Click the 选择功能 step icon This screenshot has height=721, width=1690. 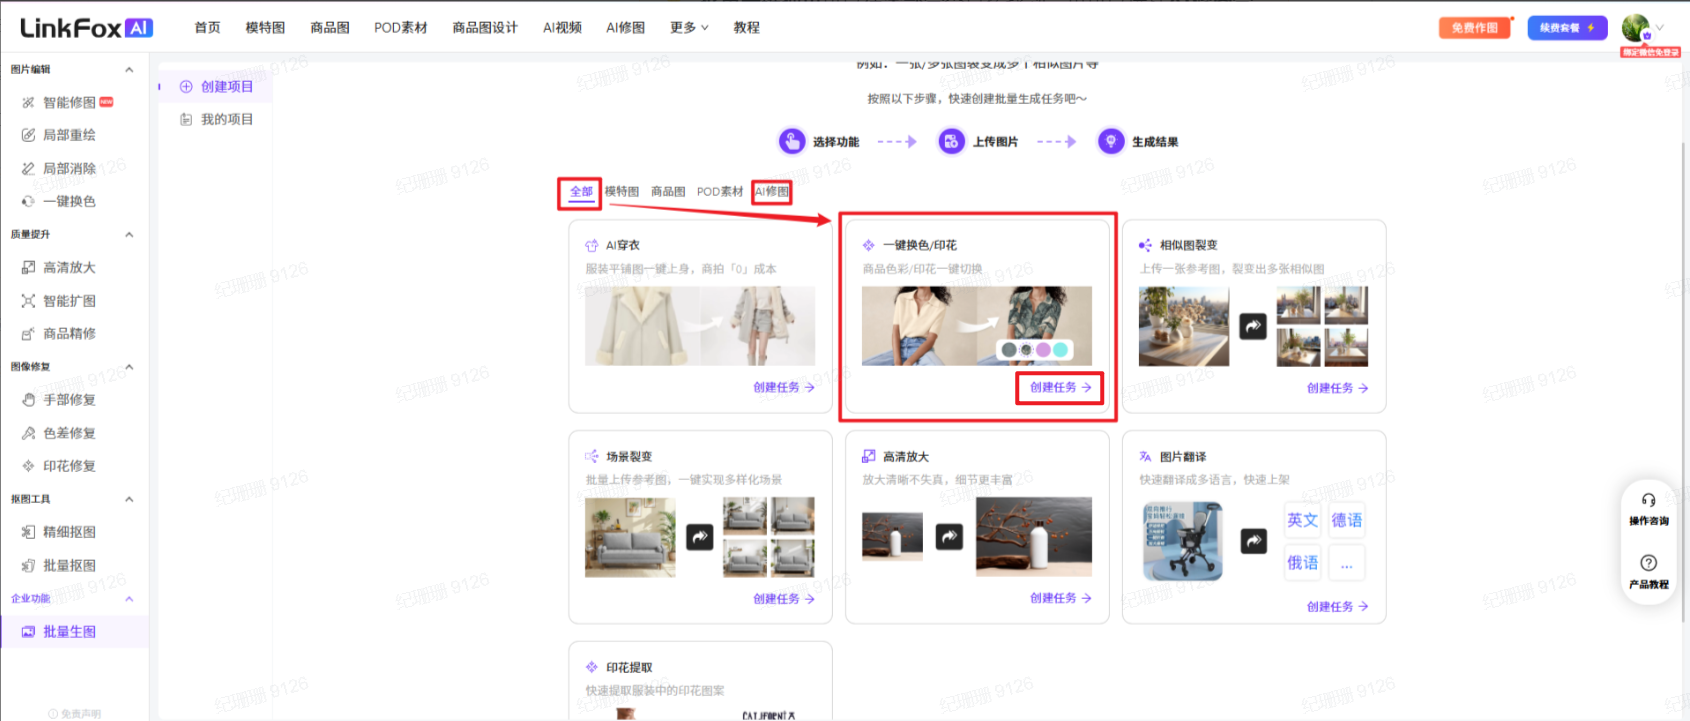pos(792,142)
